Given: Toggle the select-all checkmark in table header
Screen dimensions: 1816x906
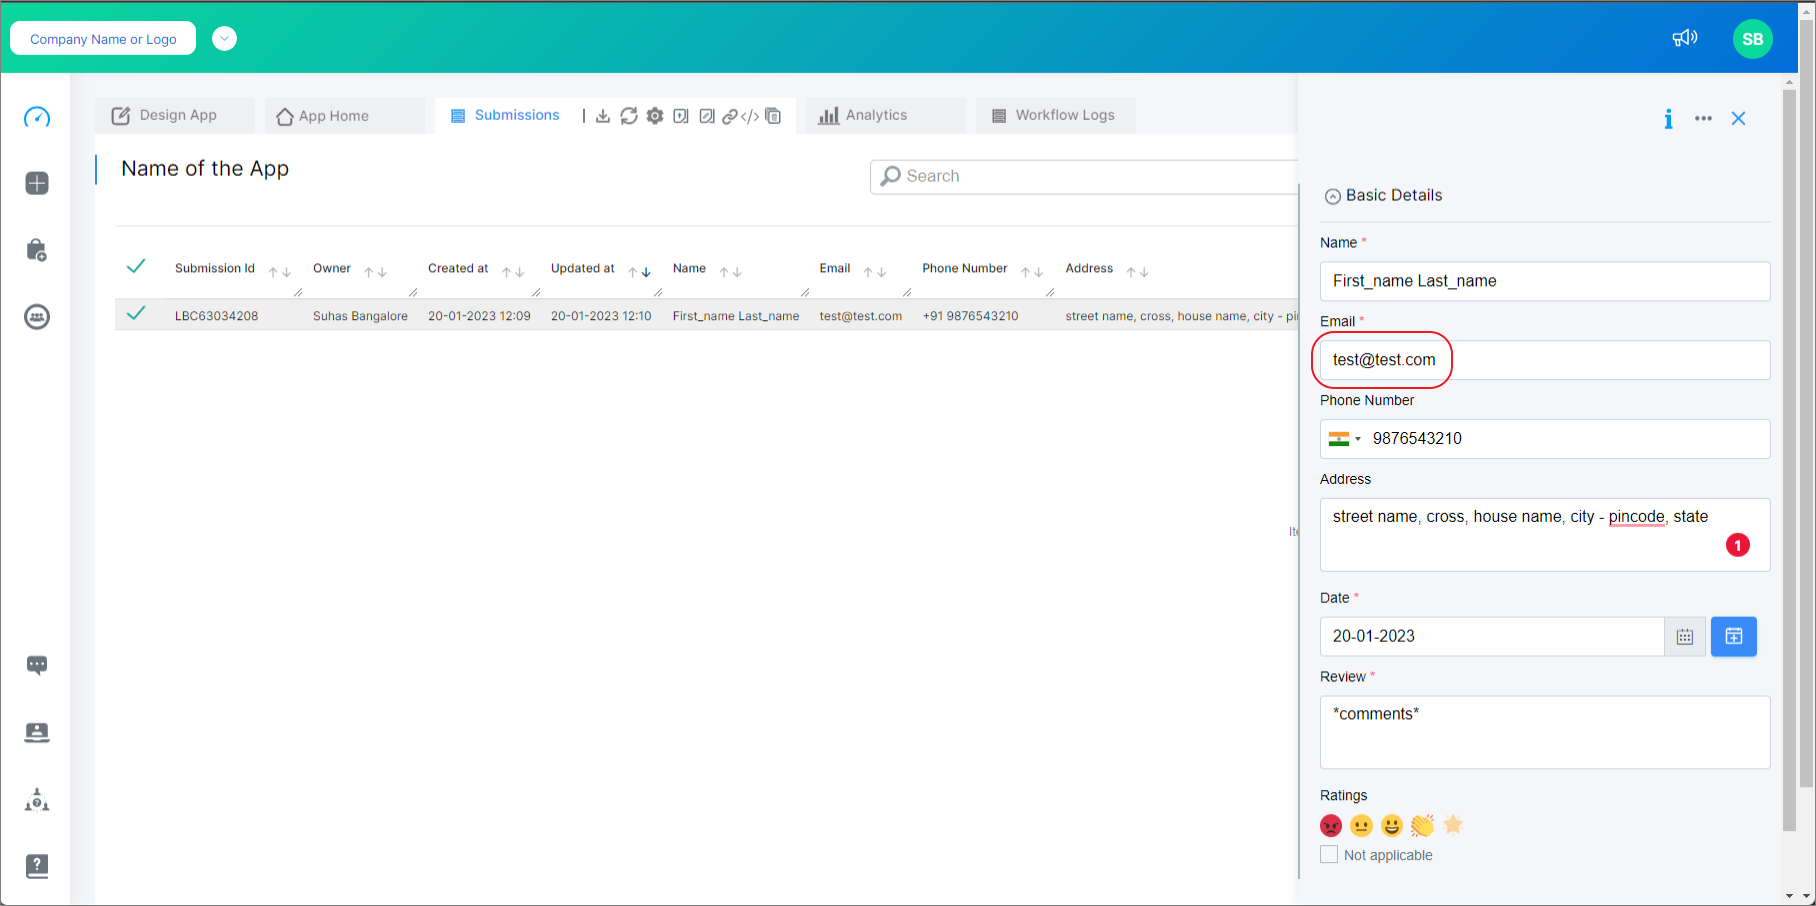Looking at the screenshot, I should 136,267.
